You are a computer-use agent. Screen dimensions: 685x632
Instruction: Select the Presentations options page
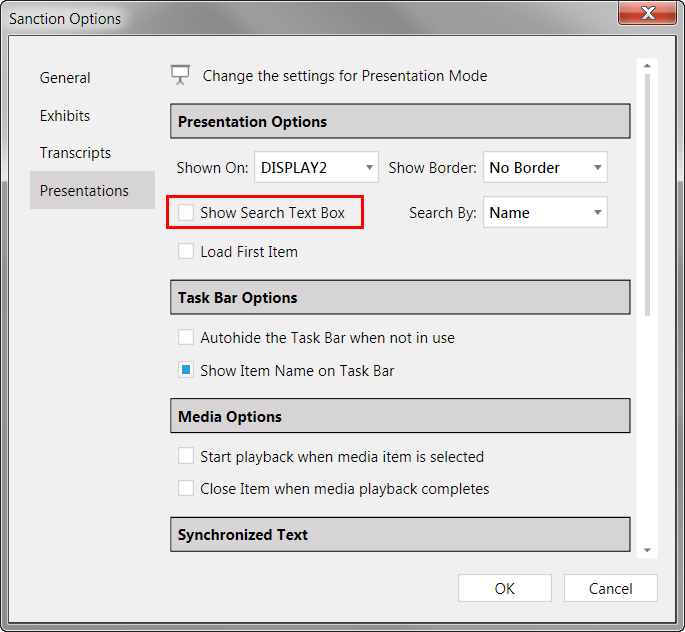click(x=92, y=190)
